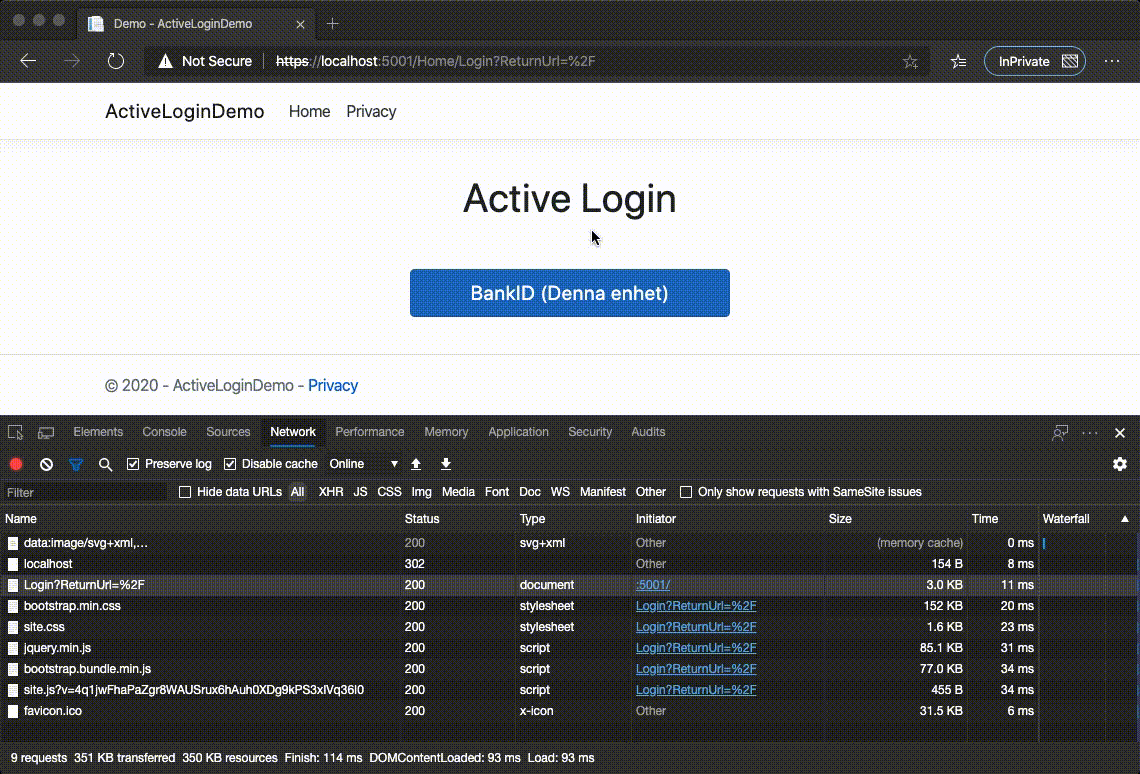Clear the network log icon
Screen dimensions: 1140x774
pyautogui.click(x=47, y=464)
